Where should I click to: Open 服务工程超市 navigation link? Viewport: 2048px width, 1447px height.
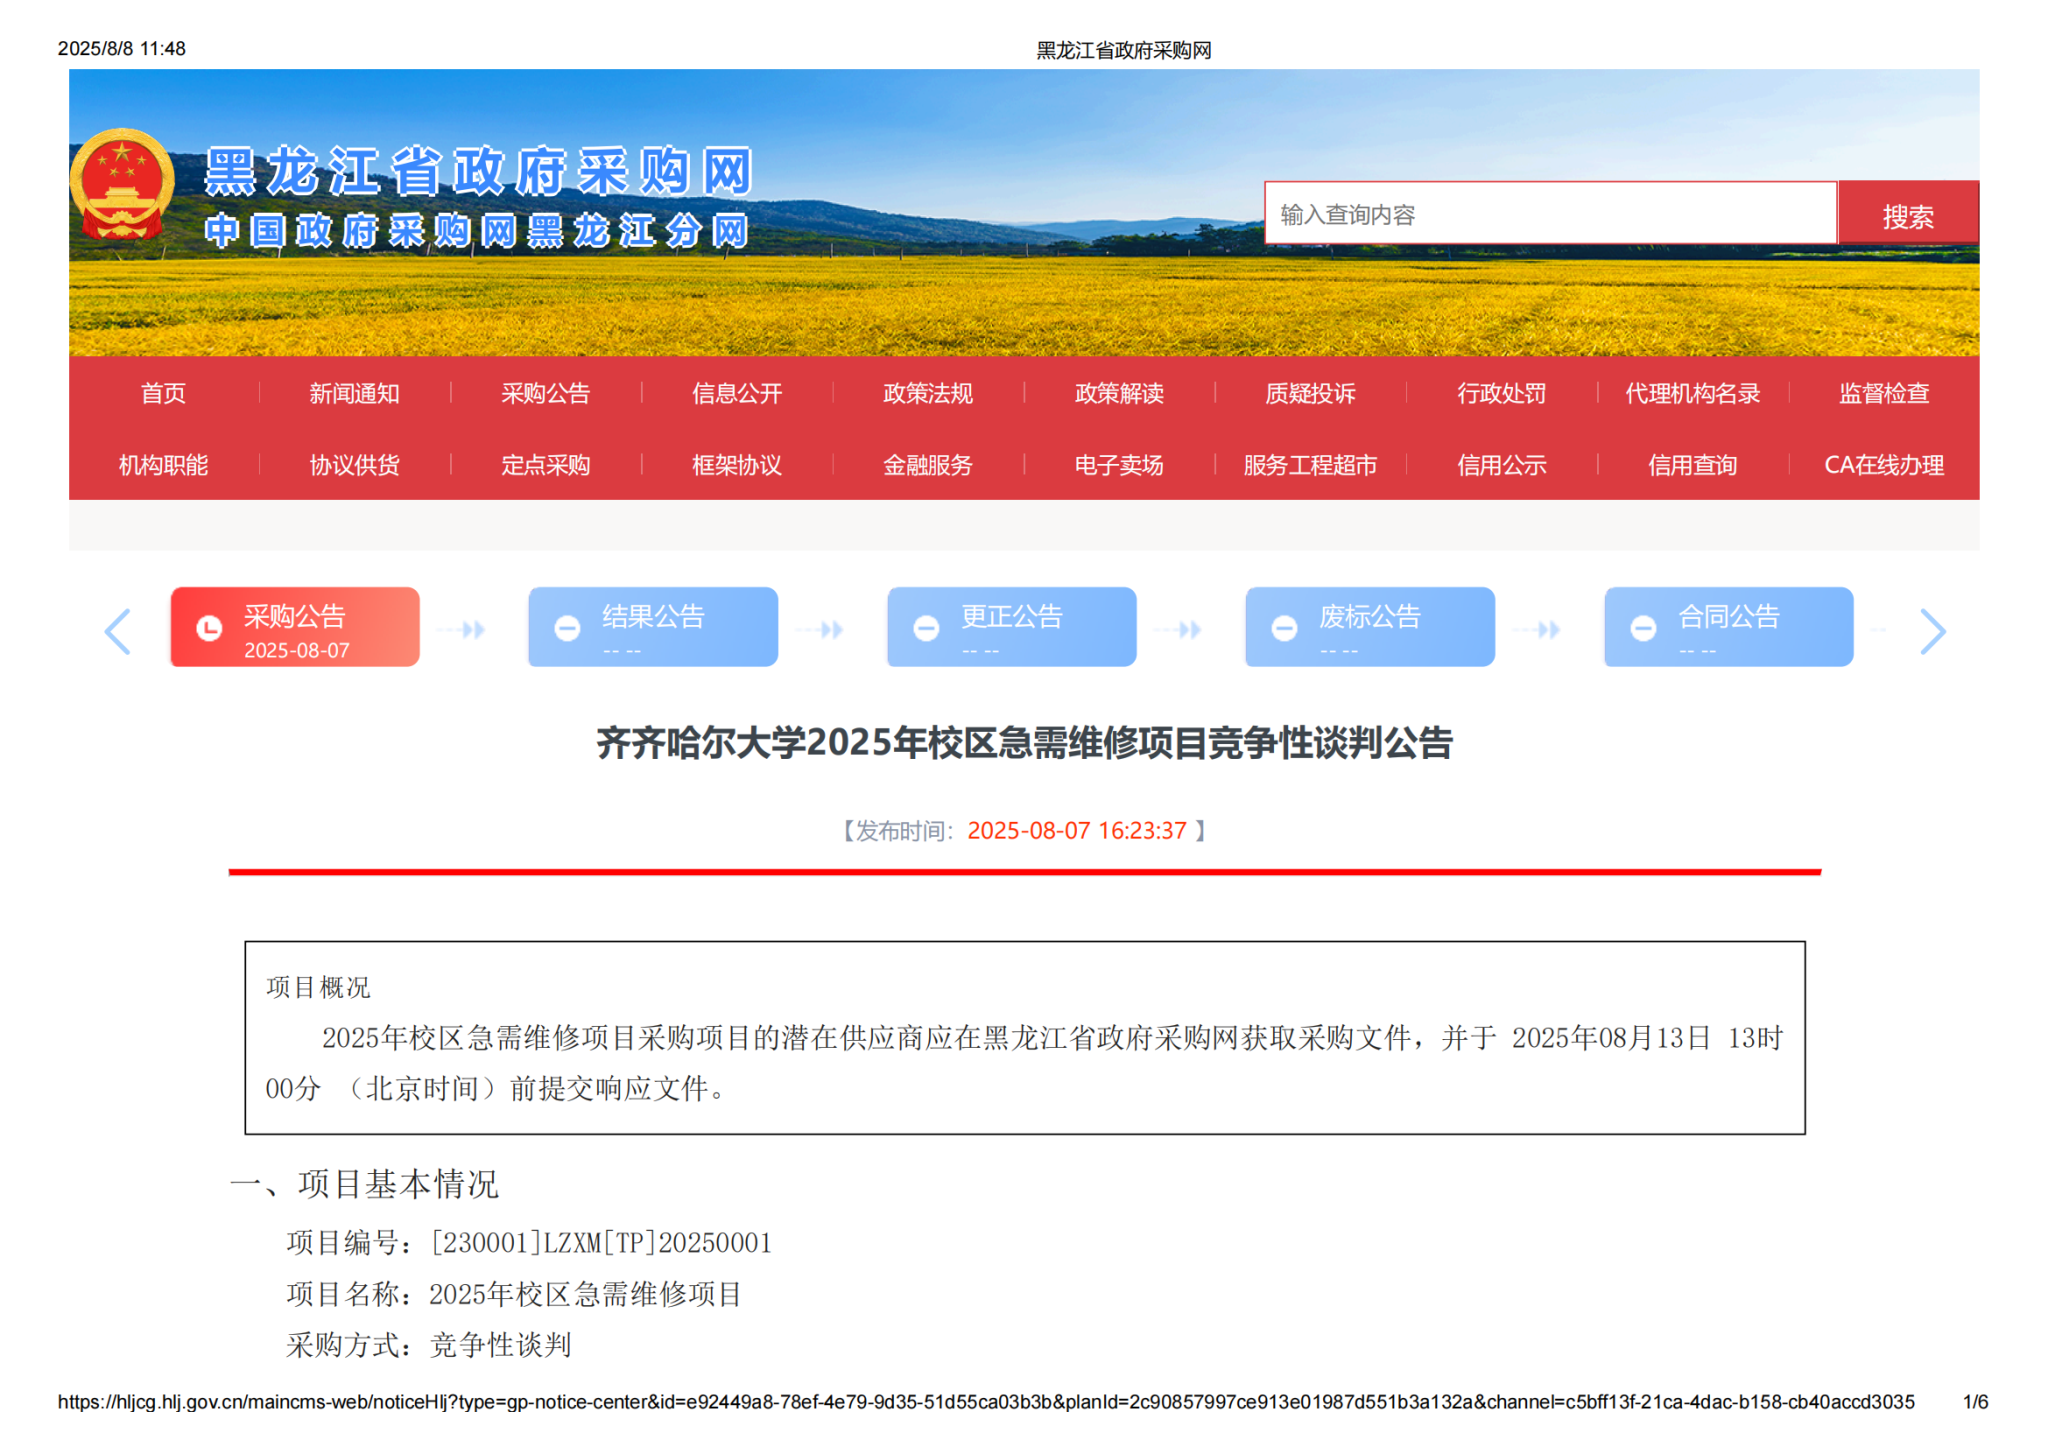click(x=1310, y=465)
